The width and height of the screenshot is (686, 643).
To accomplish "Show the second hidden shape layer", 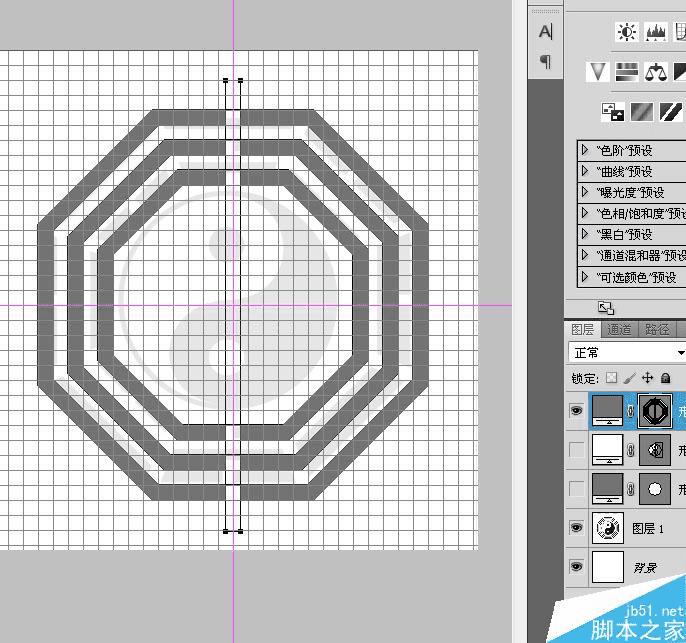I will pos(577,449).
